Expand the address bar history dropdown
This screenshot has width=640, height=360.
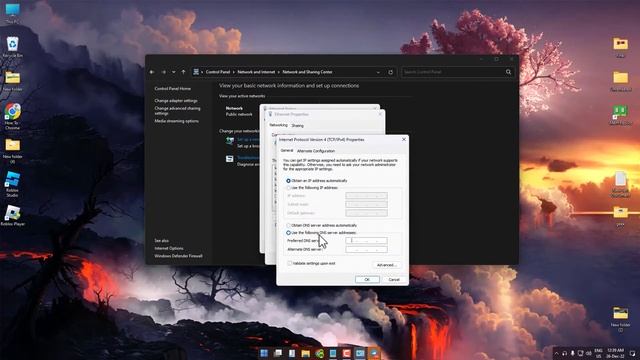(x=378, y=72)
